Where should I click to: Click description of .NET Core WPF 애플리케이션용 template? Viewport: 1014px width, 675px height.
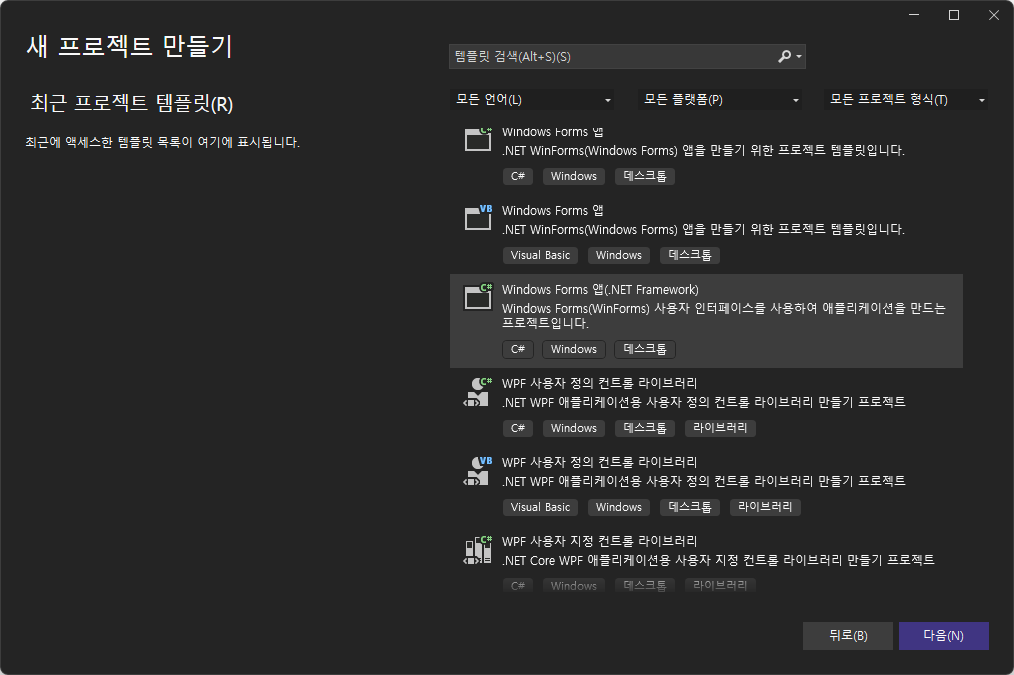pos(718,560)
